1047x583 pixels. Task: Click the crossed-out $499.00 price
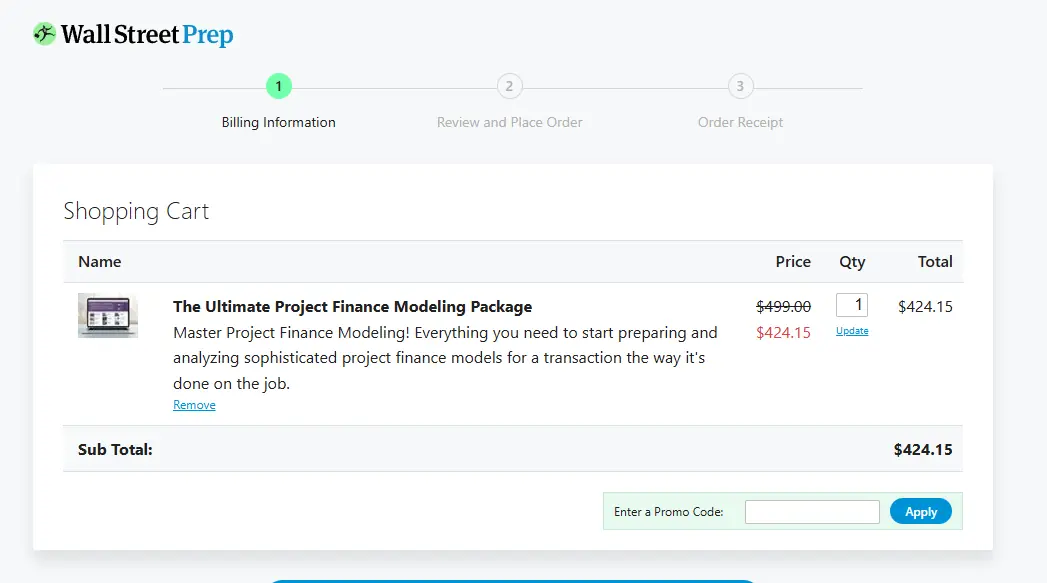point(783,307)
